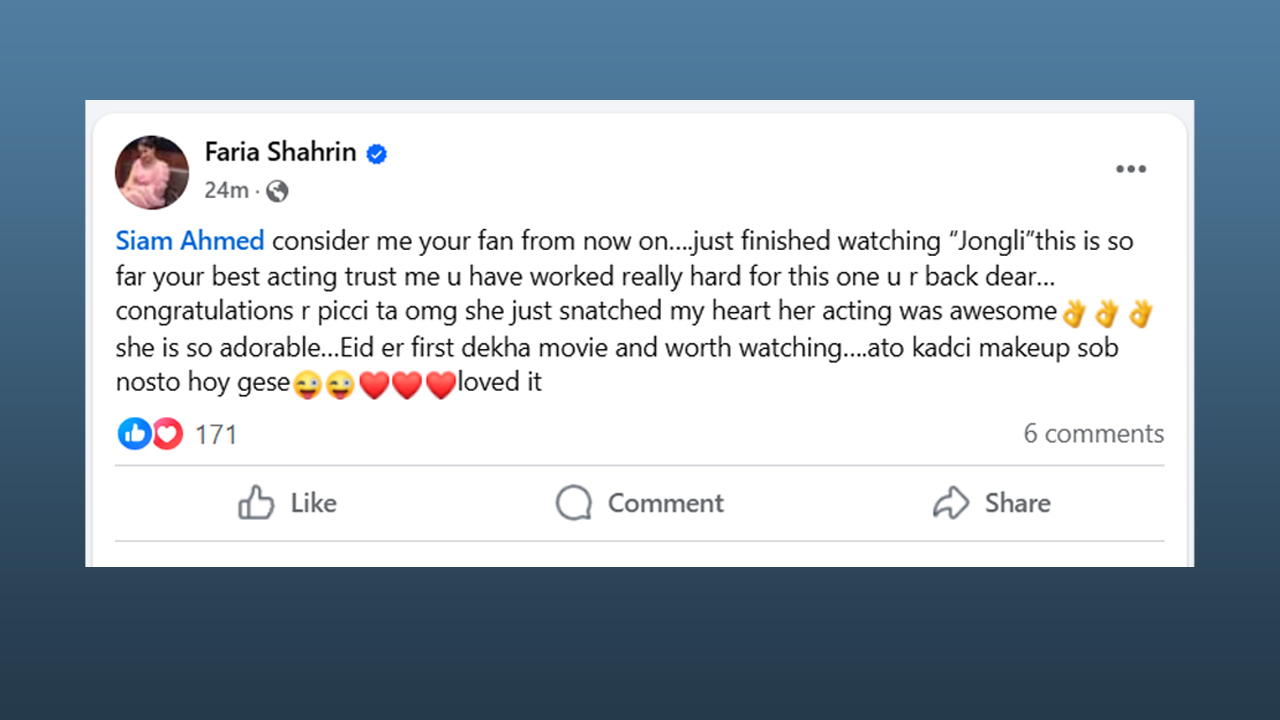Screen dimensions: 1280x720
Task: Toggle the Like button label
Action: click(x=313, y=502)
